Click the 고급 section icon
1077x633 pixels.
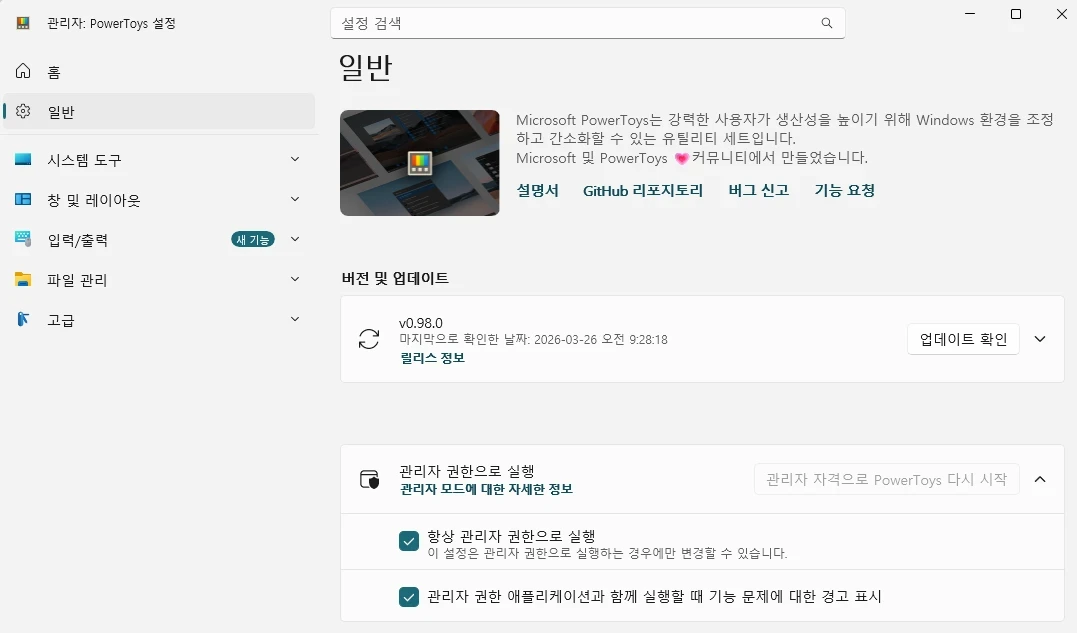pos(23,320)
